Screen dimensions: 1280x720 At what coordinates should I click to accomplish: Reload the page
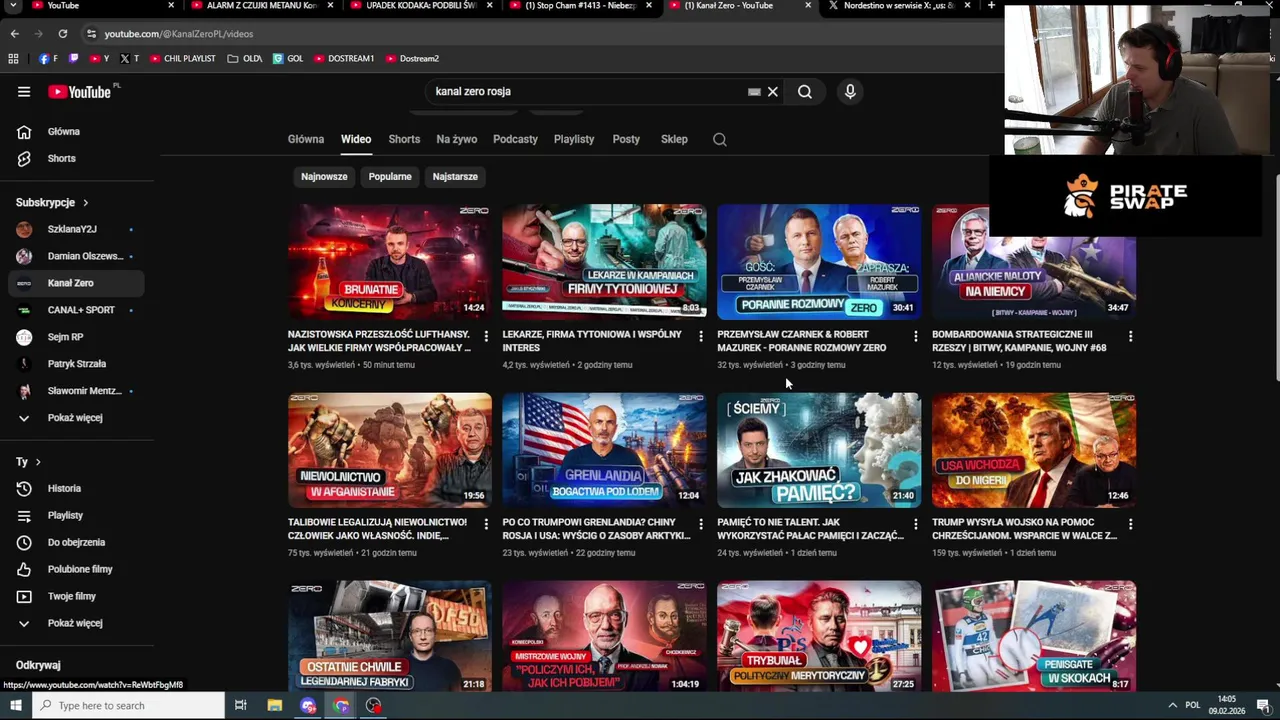[62, 33]
